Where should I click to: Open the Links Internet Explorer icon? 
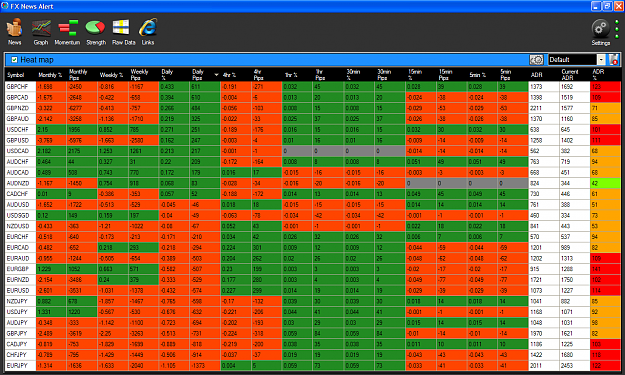point(148,32)
